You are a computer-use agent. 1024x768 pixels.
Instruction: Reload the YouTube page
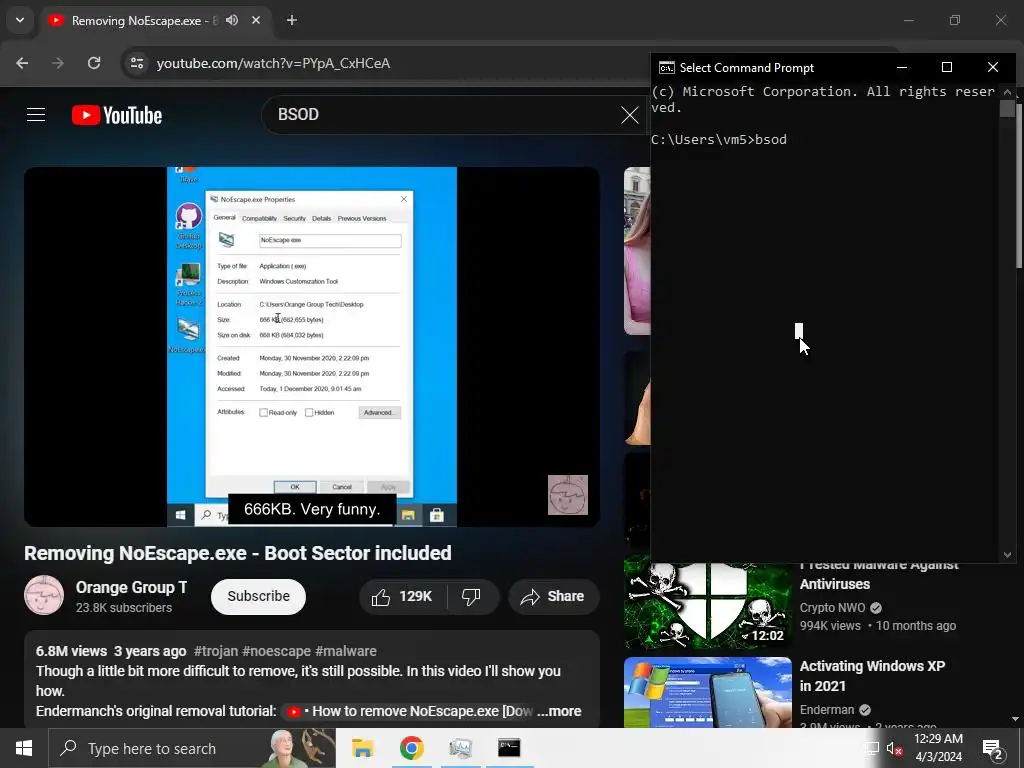tap(94, 63)
